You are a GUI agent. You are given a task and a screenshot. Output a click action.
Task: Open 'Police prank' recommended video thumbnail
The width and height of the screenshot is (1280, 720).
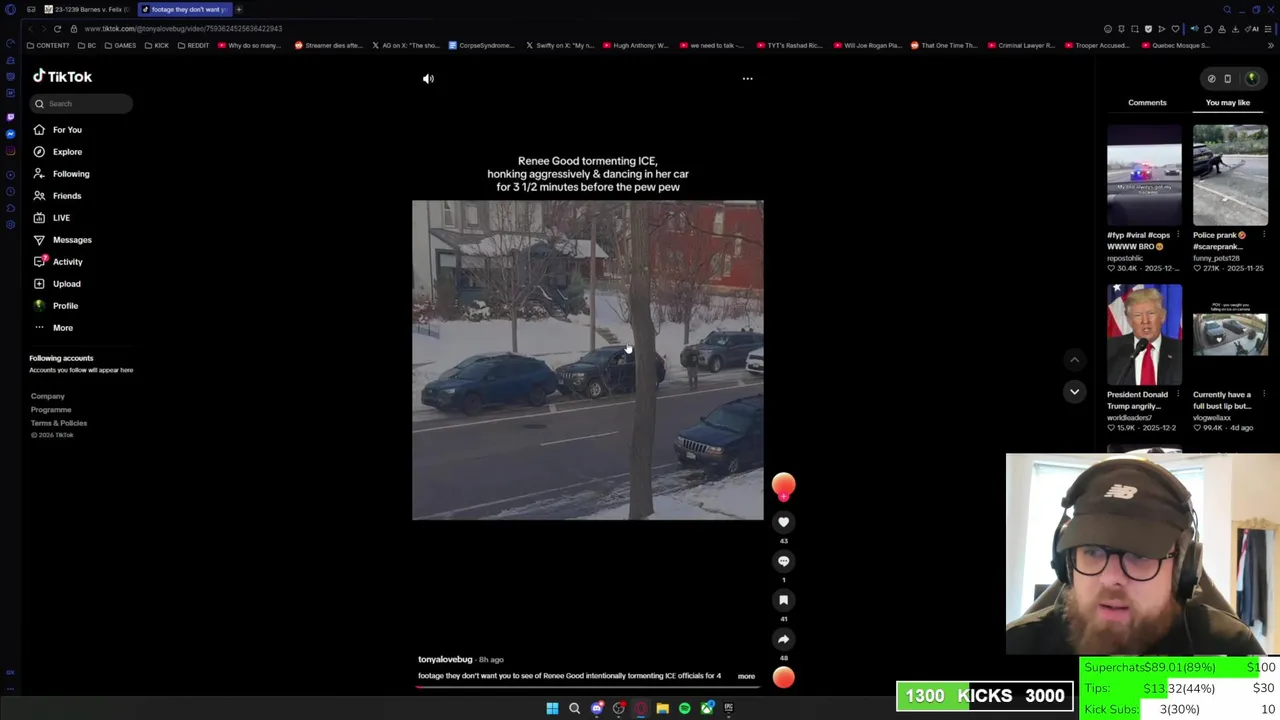[1230, 176]
